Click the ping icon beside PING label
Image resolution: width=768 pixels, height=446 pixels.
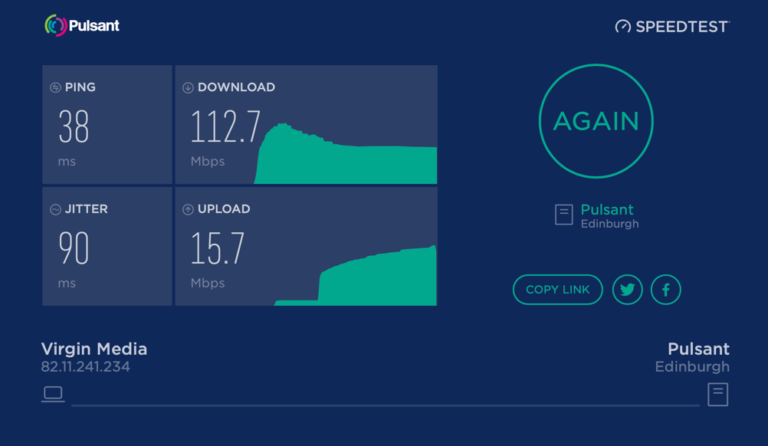tap(55, 88)
